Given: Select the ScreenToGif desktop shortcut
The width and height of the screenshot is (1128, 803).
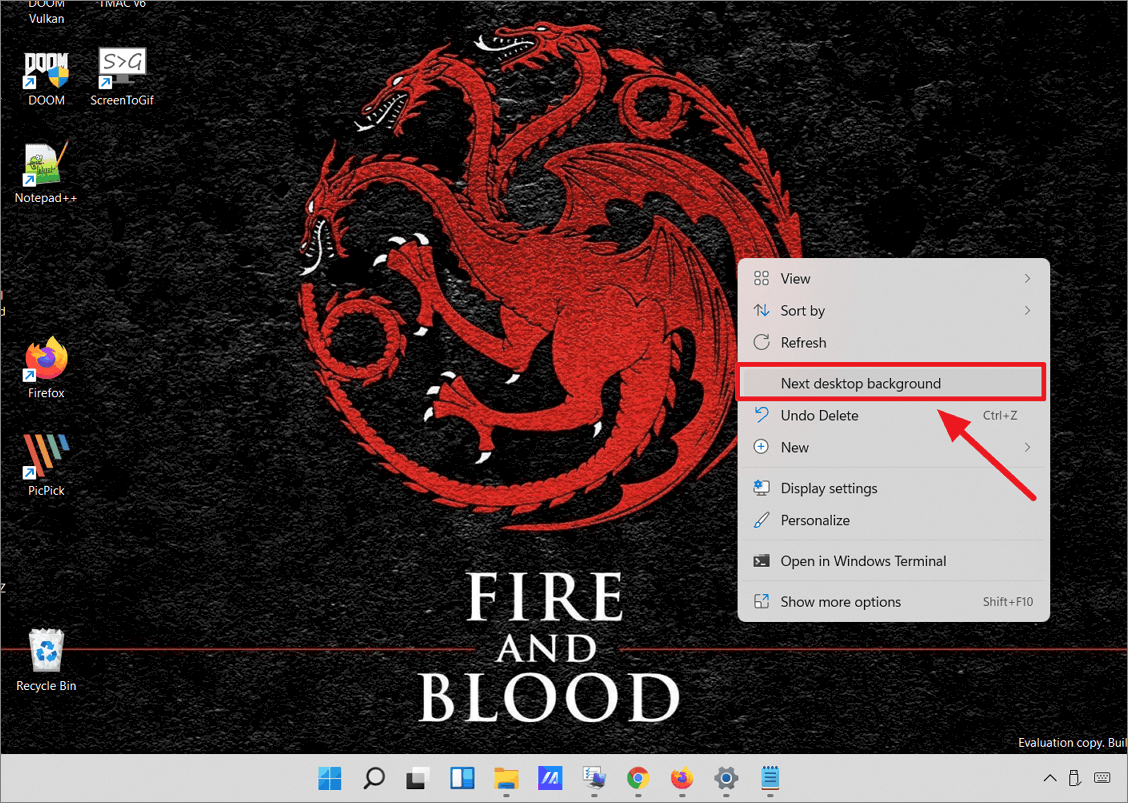Looking at the screenshot, I should coord(122,78).
